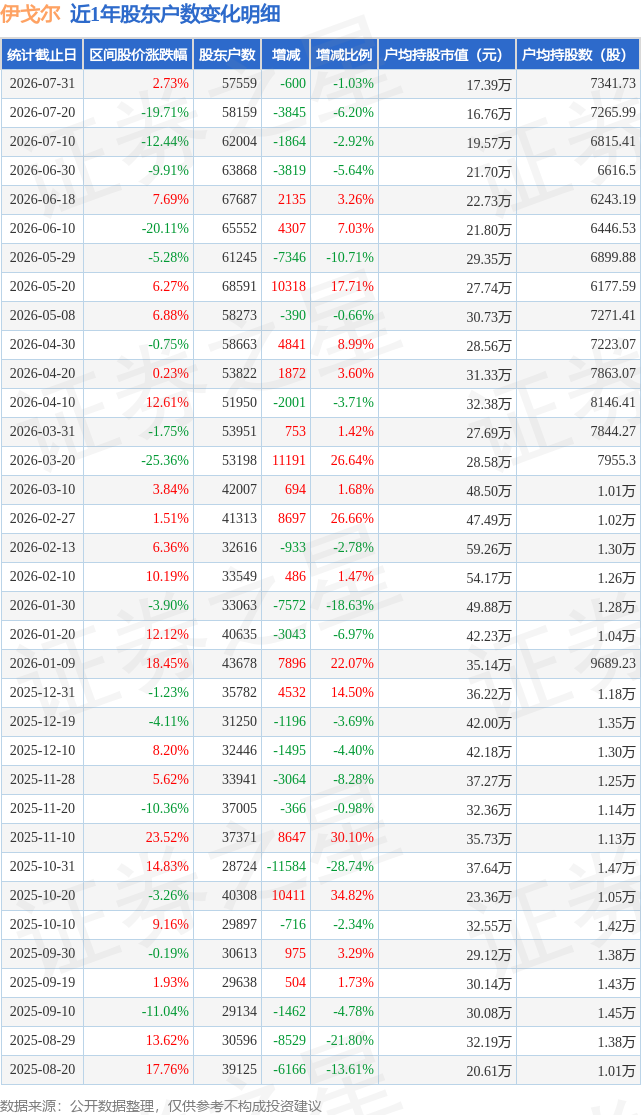Viewport: 641px width, 1115px height.
Task: Click the 数据来源 disclaimer text
Action: click(x=161, y=1106)
